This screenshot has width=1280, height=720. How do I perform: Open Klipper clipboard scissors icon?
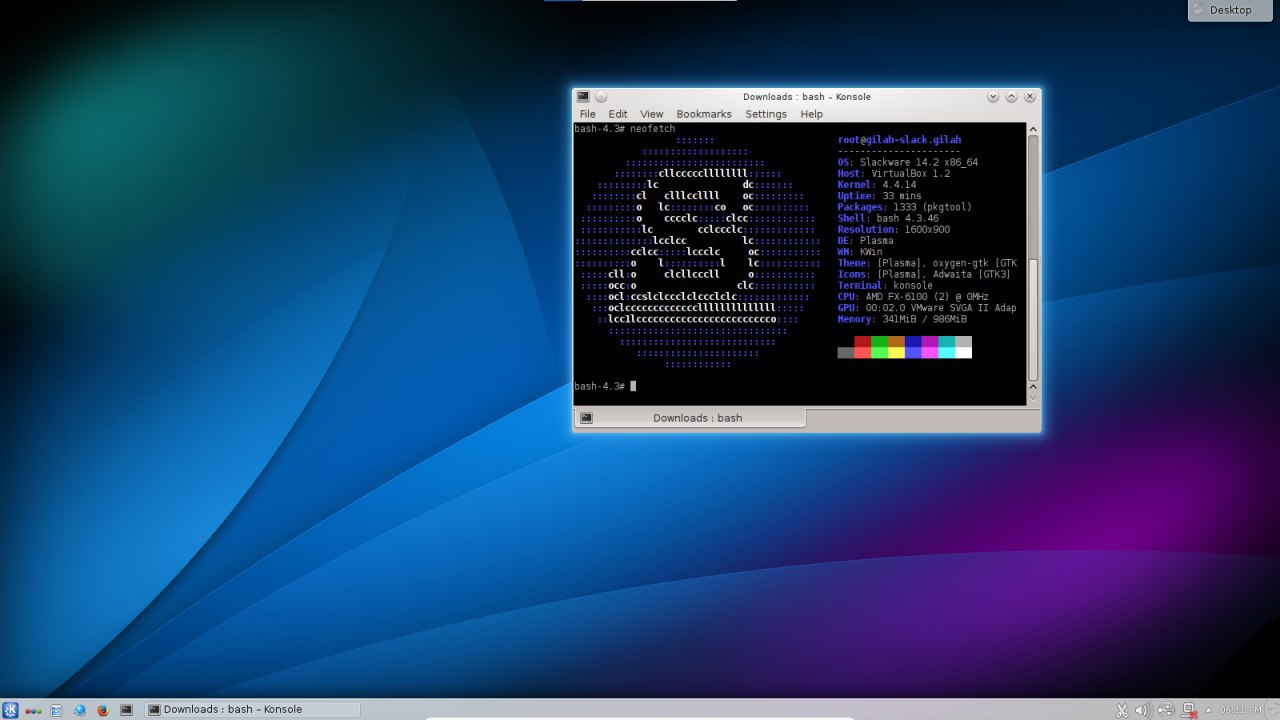[x=1122, y=710]
